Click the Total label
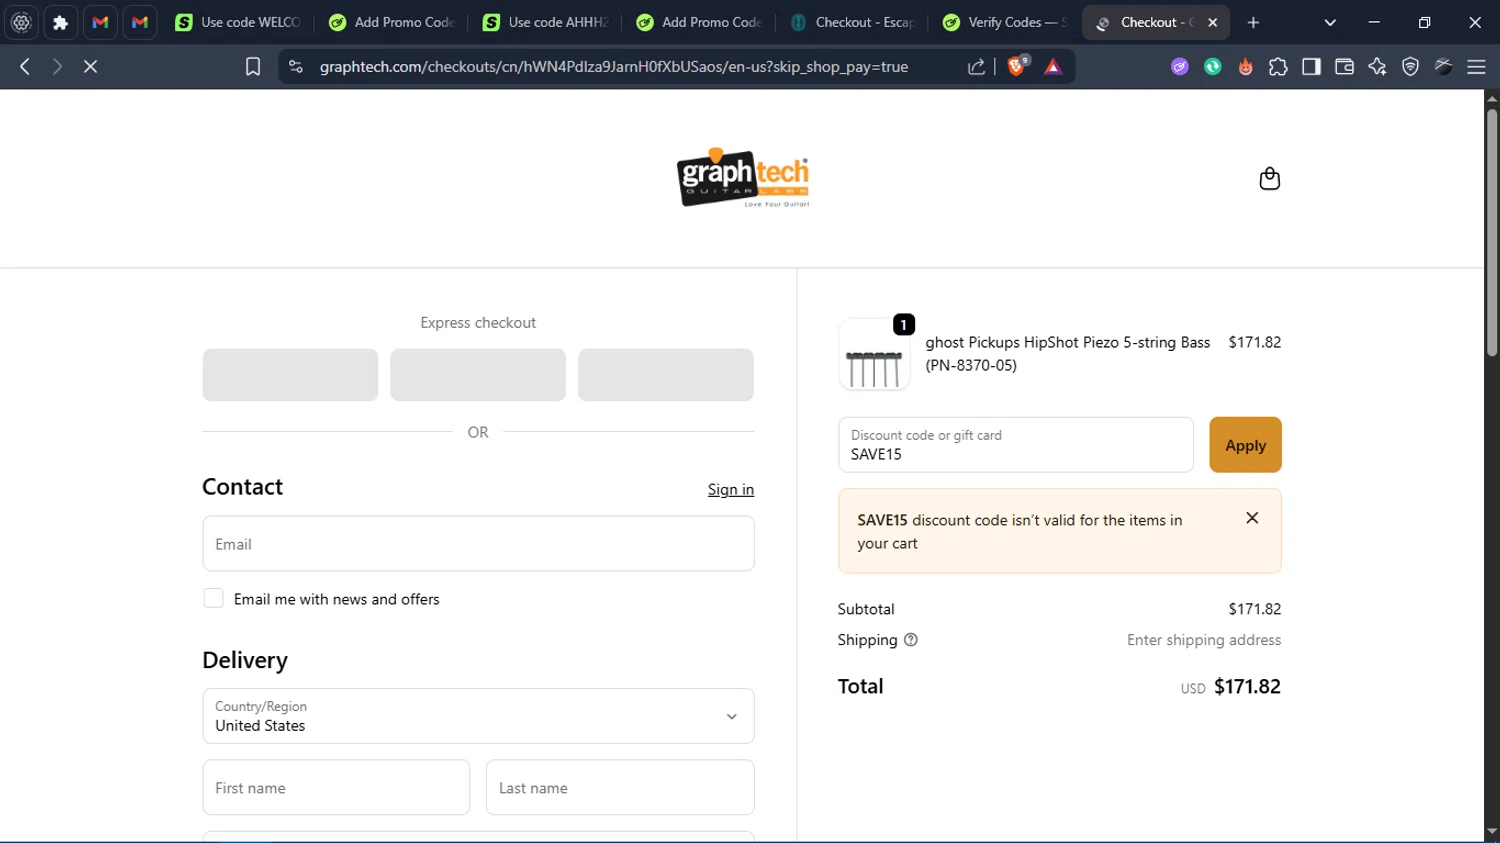1500x843 pixels. pos(860,686)
